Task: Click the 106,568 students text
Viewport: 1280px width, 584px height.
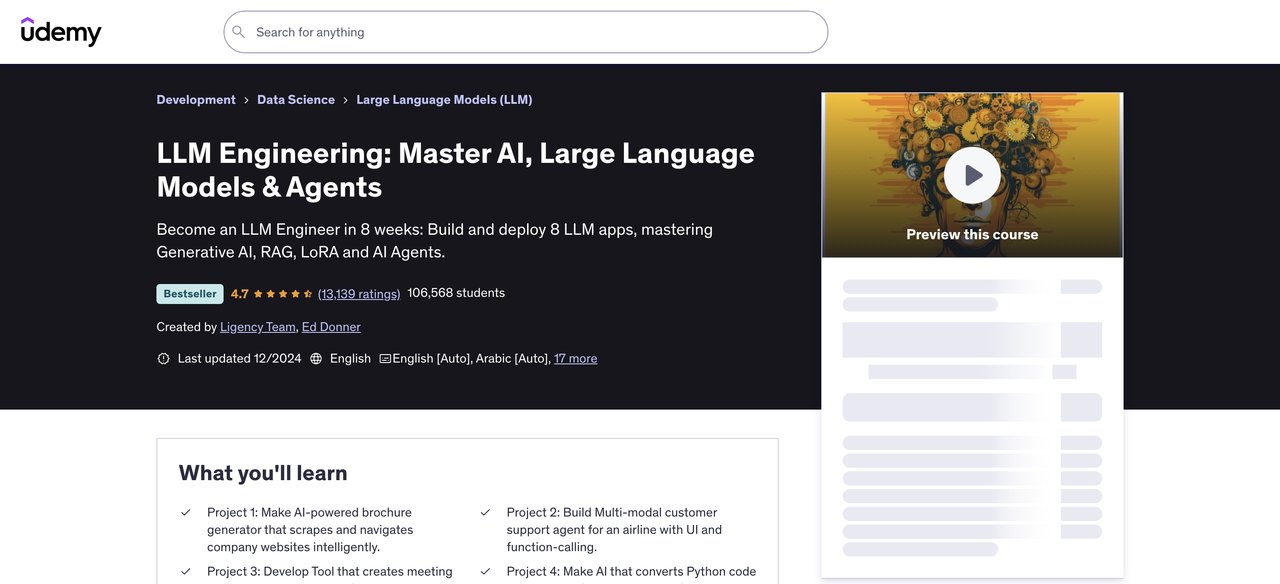Action: pos(456,293)
